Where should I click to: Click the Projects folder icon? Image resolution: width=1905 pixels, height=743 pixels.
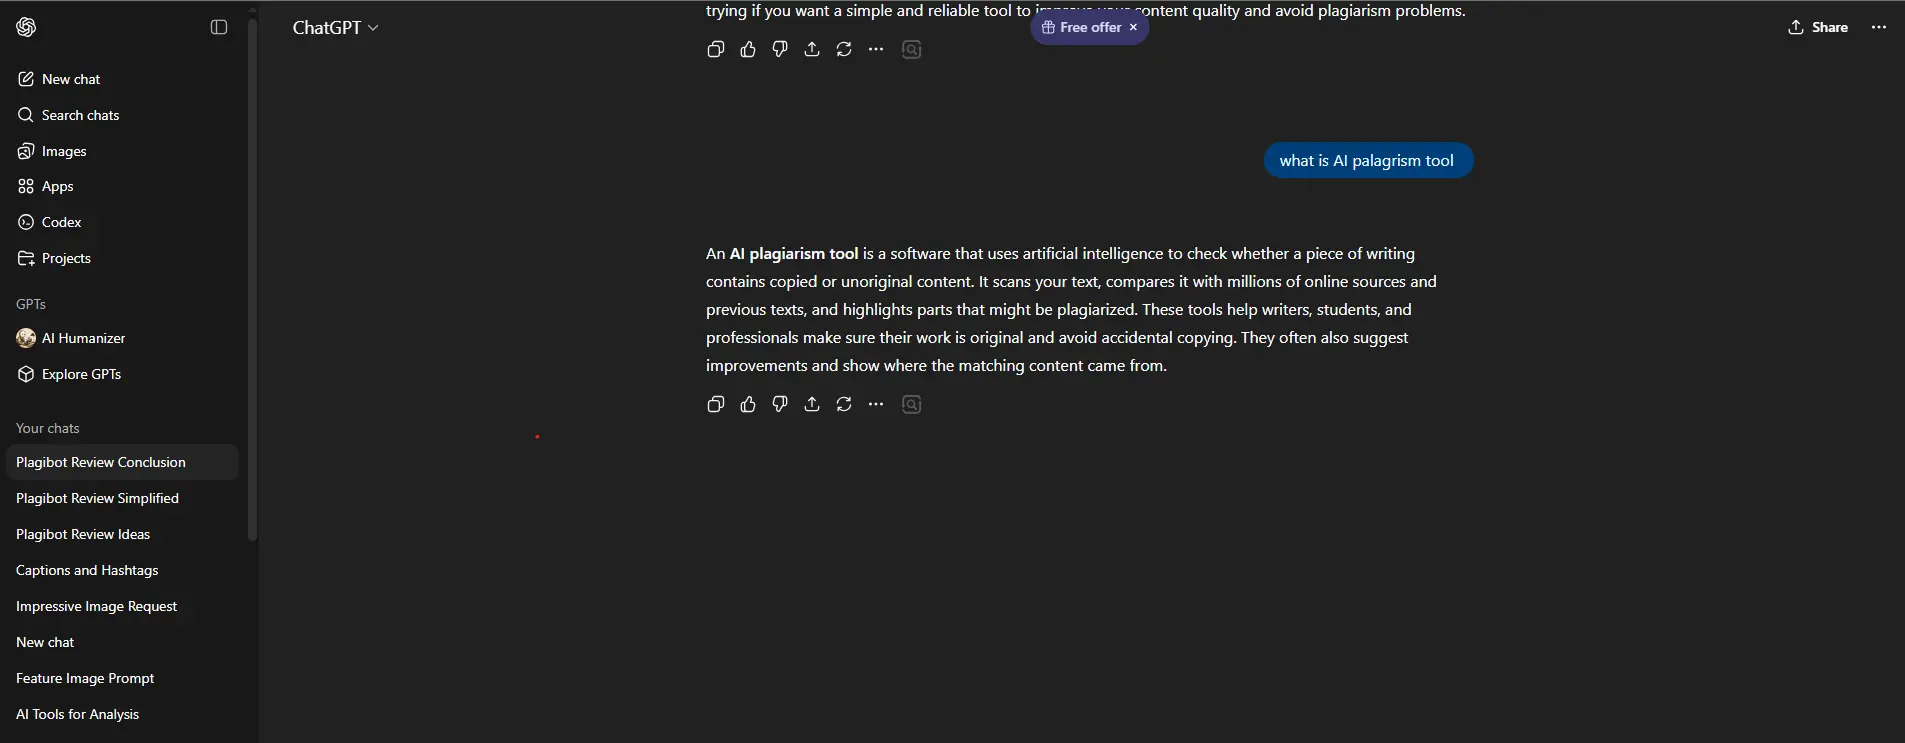(26, 258)
